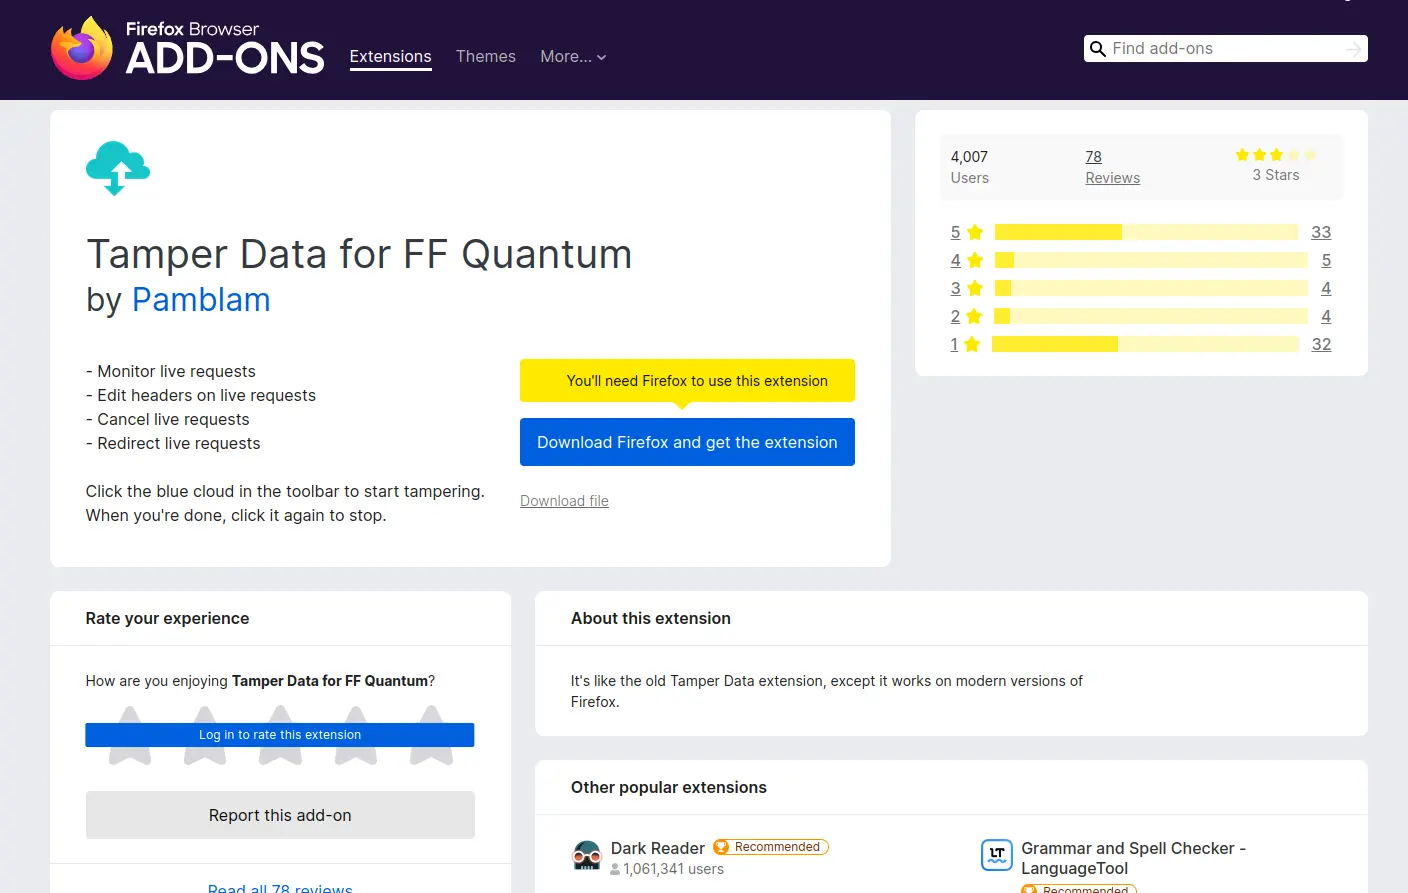Screen dimensions: 1408x893
Task: Click Report this add-on button
Action: (x=280, y=815)
